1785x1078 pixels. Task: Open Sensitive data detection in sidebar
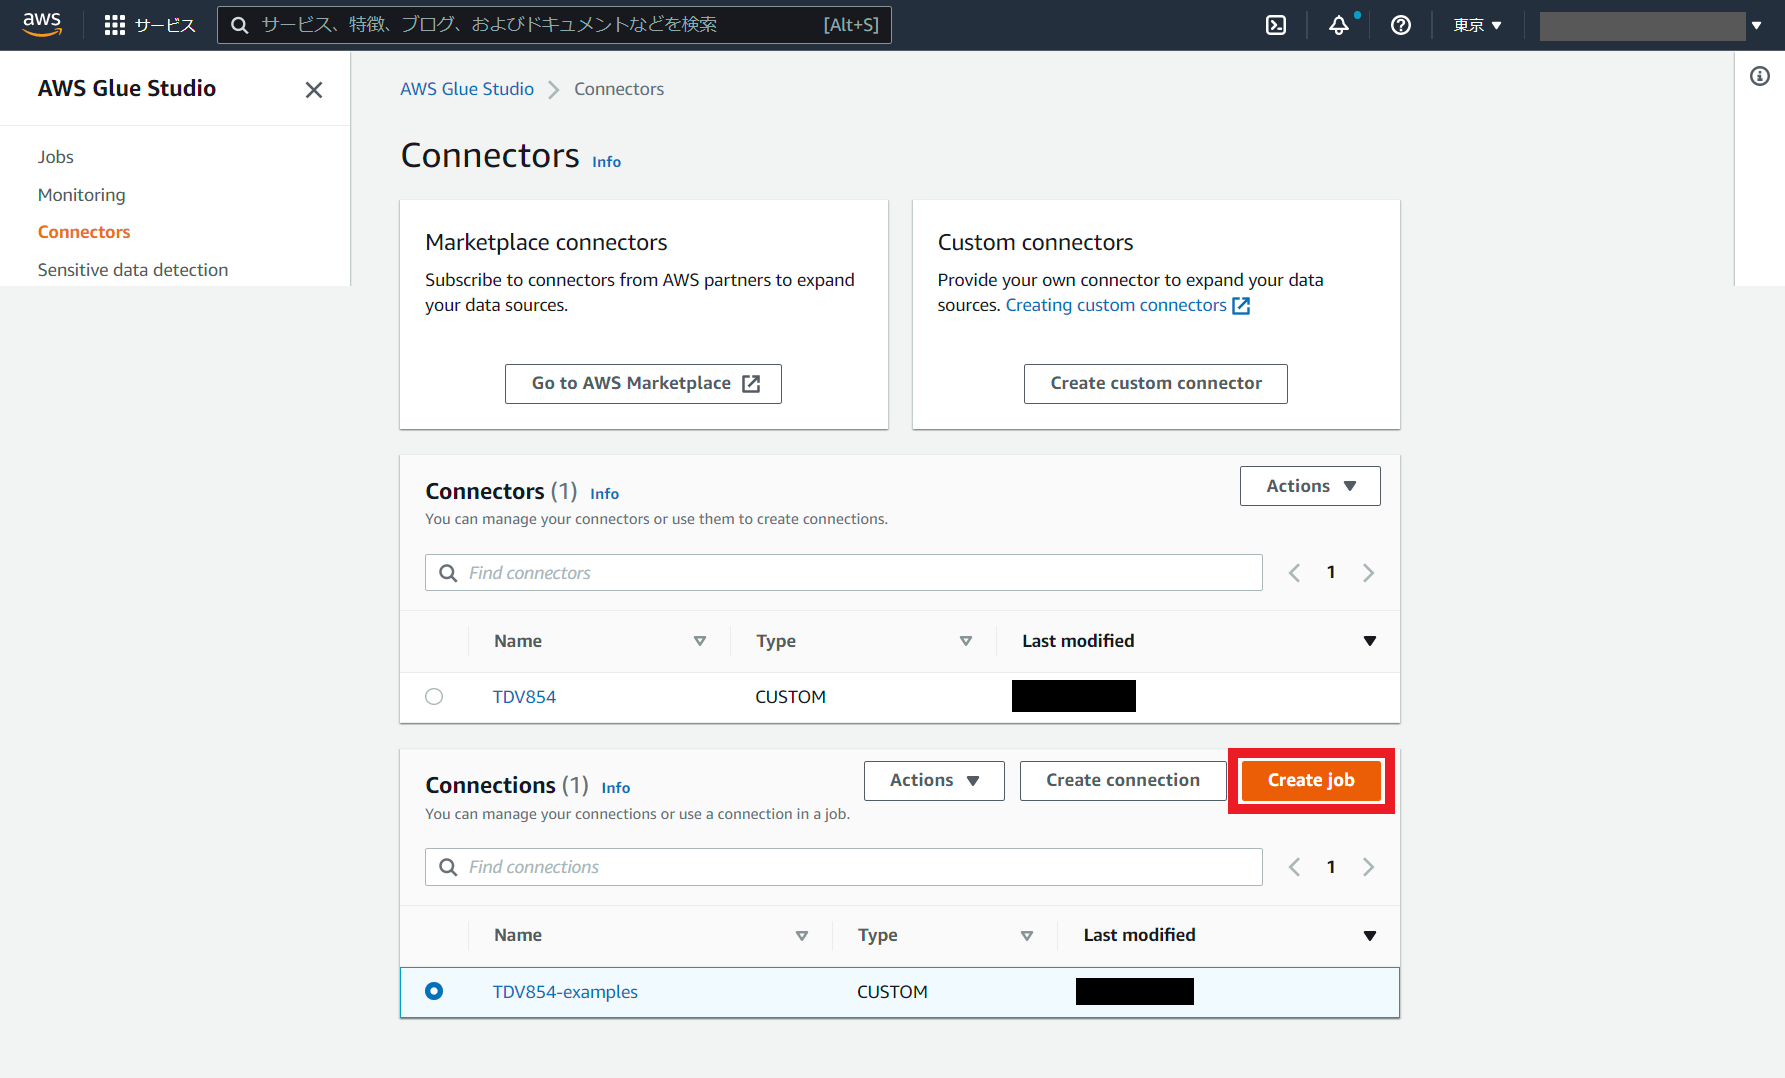[x=133, y=270]
